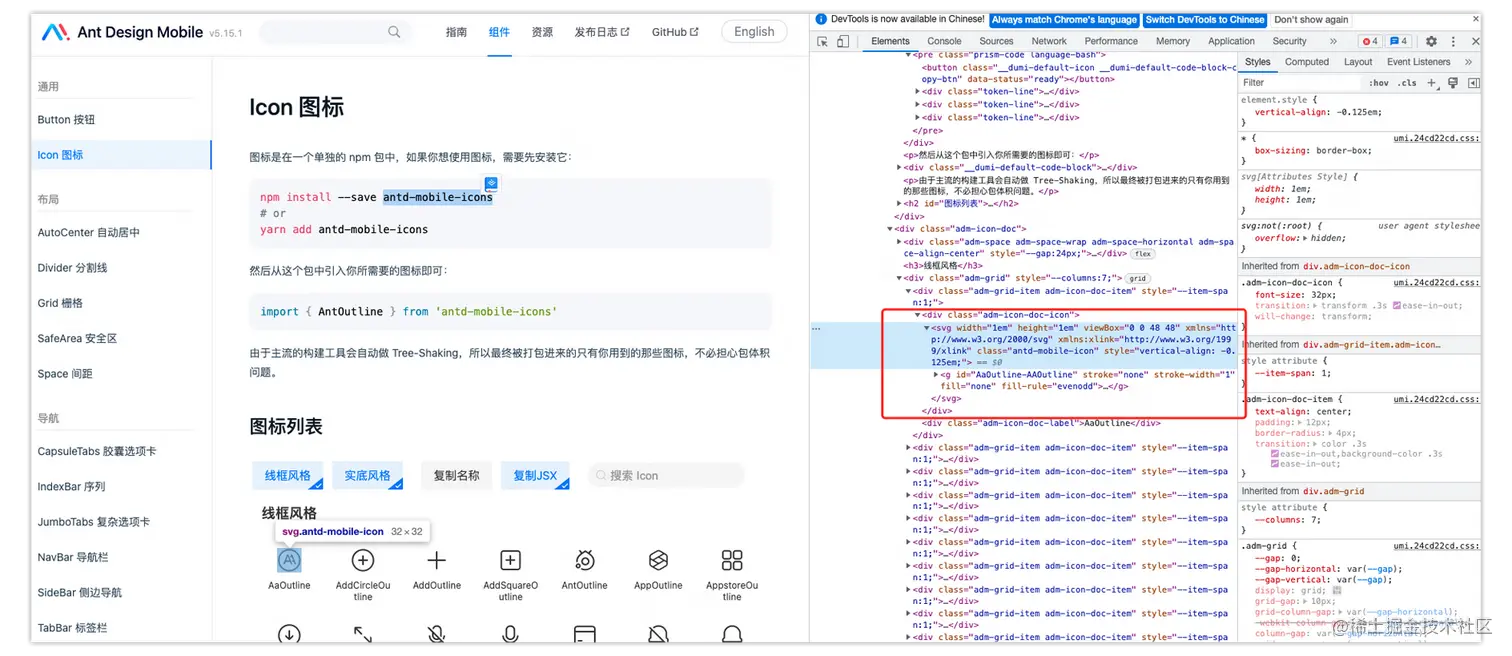The height and width of the screenshot is (656, 1512).
Task: Select the AntOutline icon
Action: [585, 560]
